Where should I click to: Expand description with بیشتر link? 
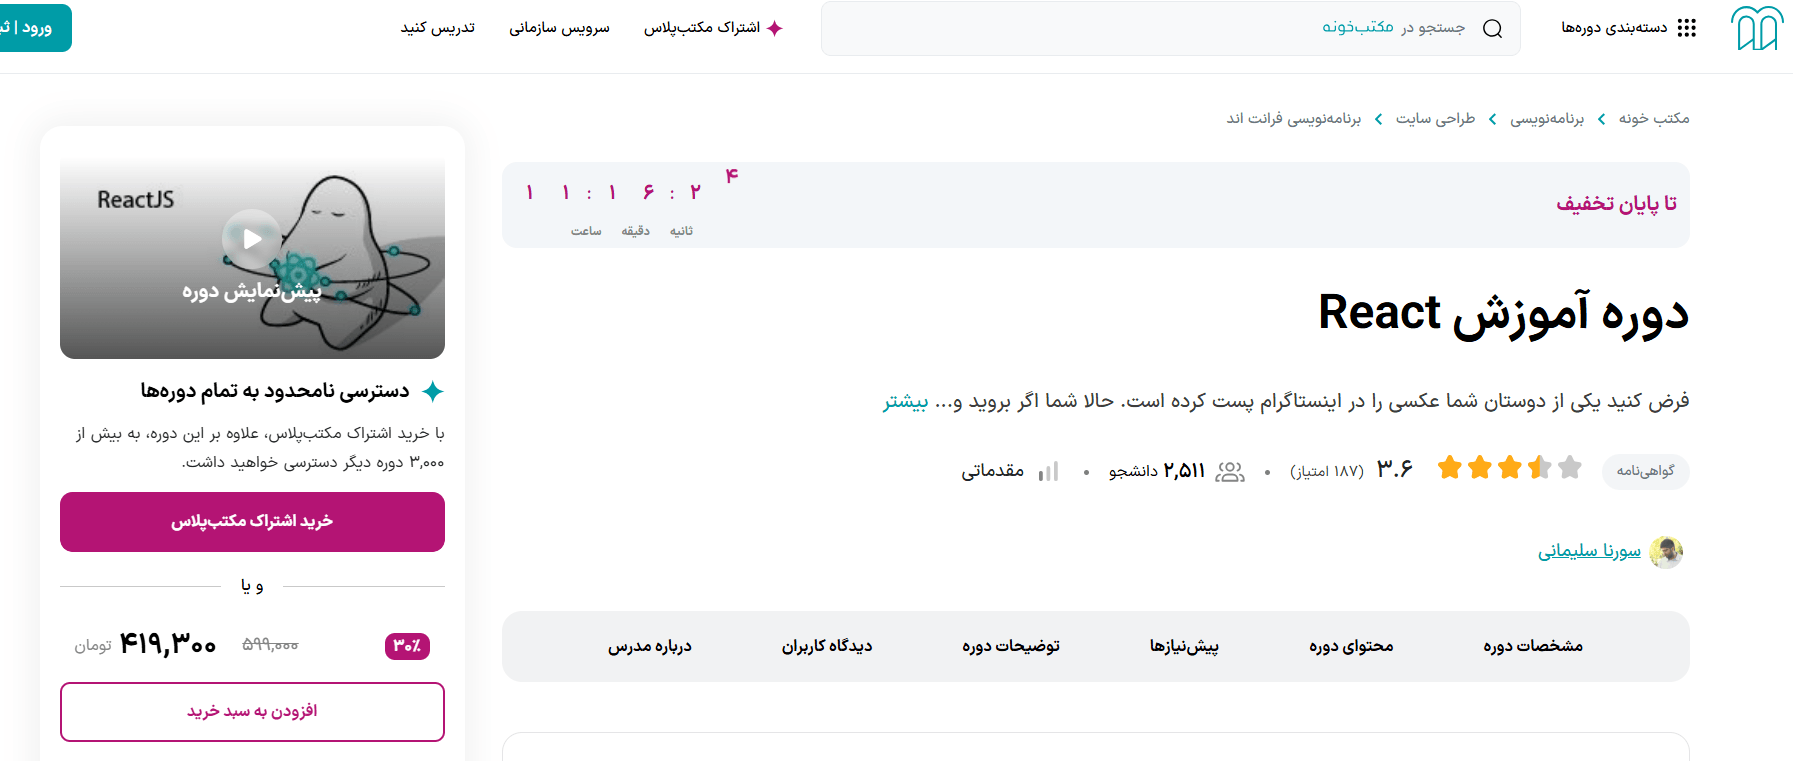[x=905, y=401]
